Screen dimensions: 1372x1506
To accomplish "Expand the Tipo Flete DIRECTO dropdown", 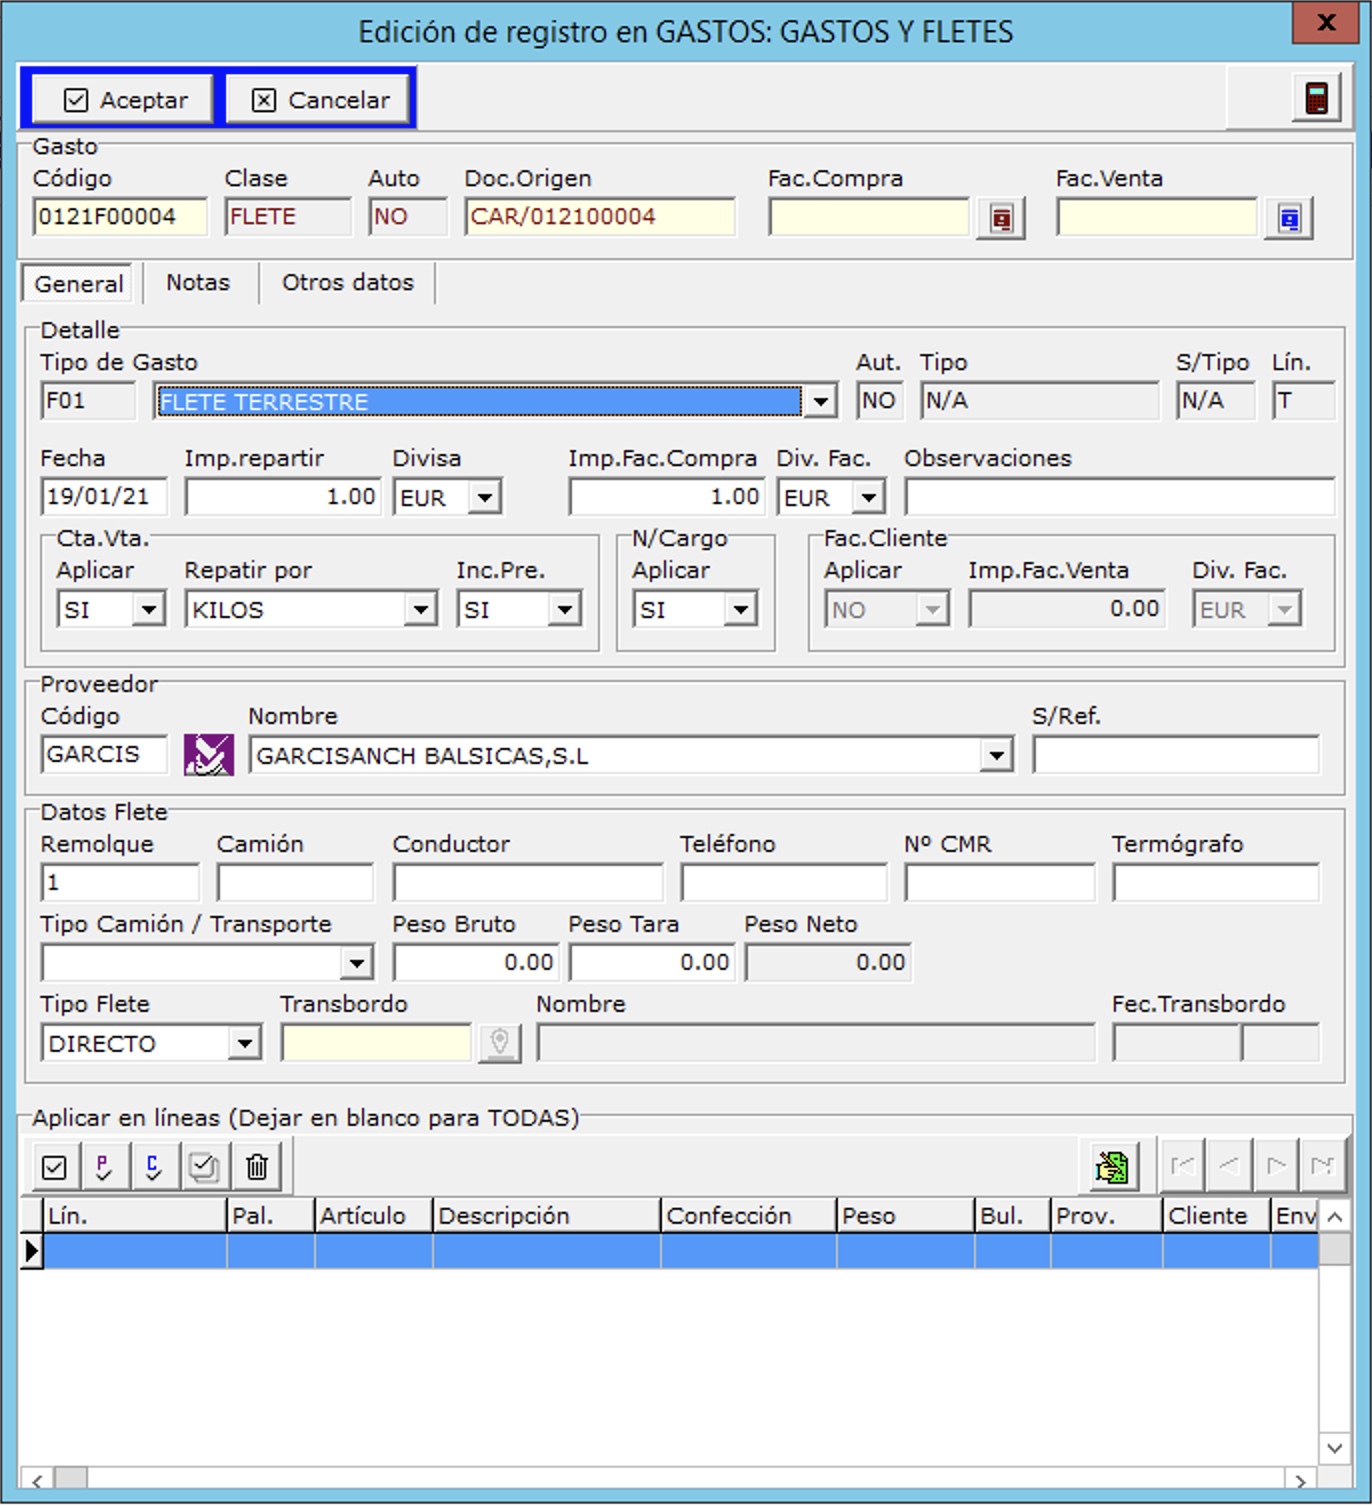I will (x=244, y=1044).
